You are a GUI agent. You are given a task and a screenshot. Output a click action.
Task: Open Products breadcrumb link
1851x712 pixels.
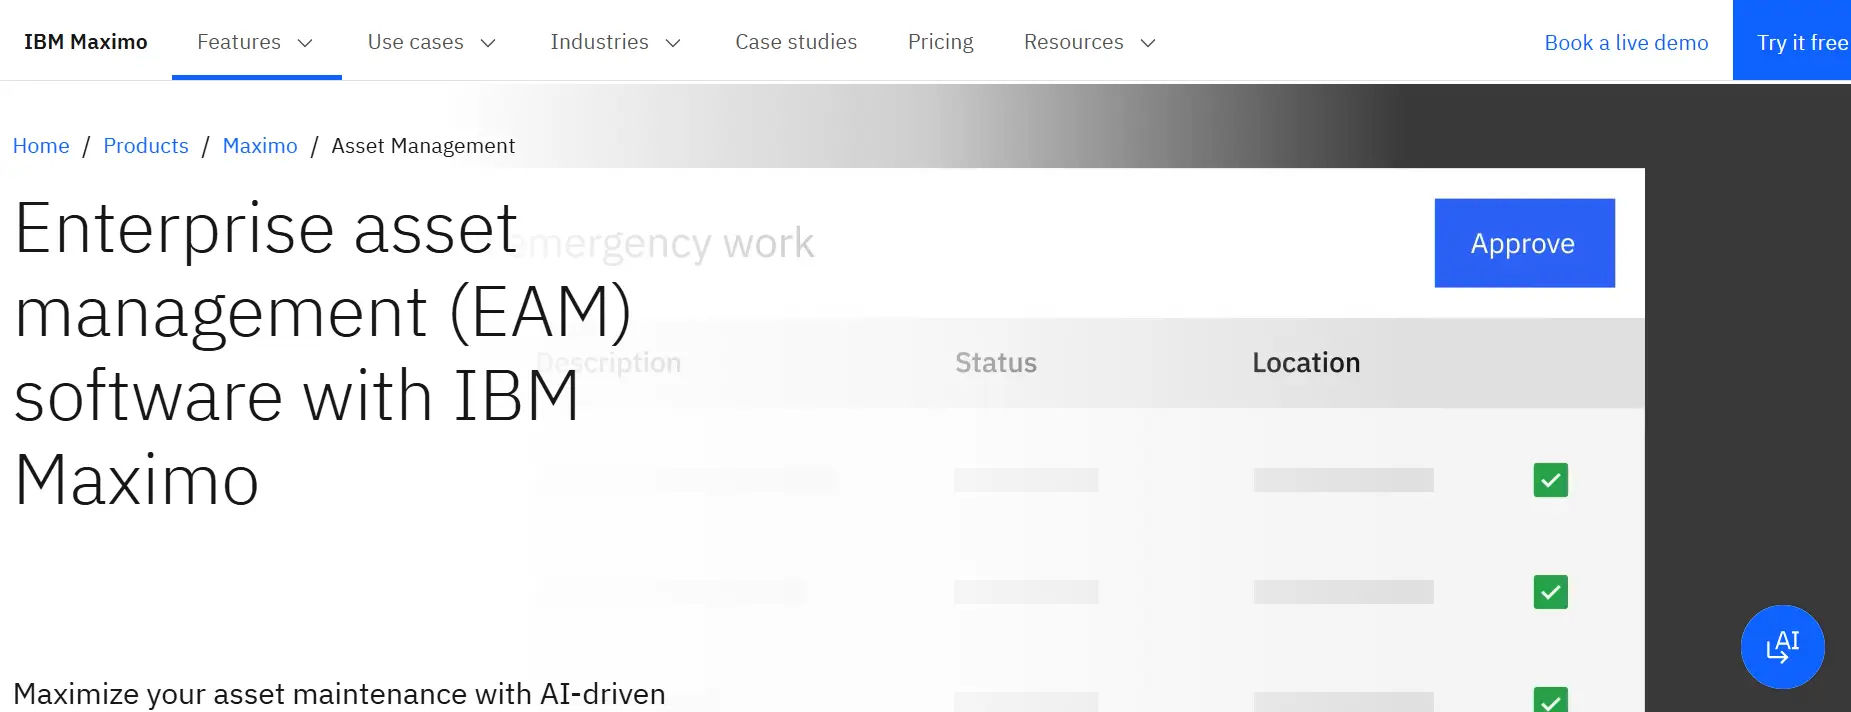tap(146, 146)
